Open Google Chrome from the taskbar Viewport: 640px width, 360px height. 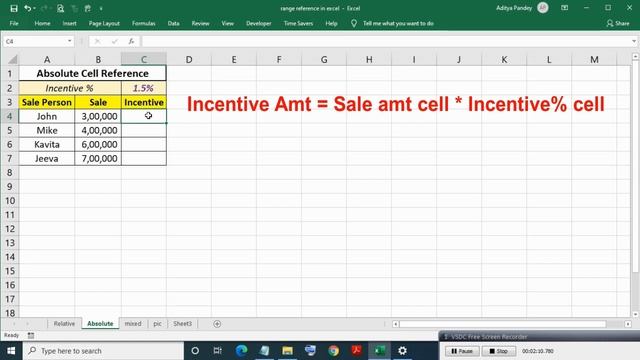pos(333,351)
